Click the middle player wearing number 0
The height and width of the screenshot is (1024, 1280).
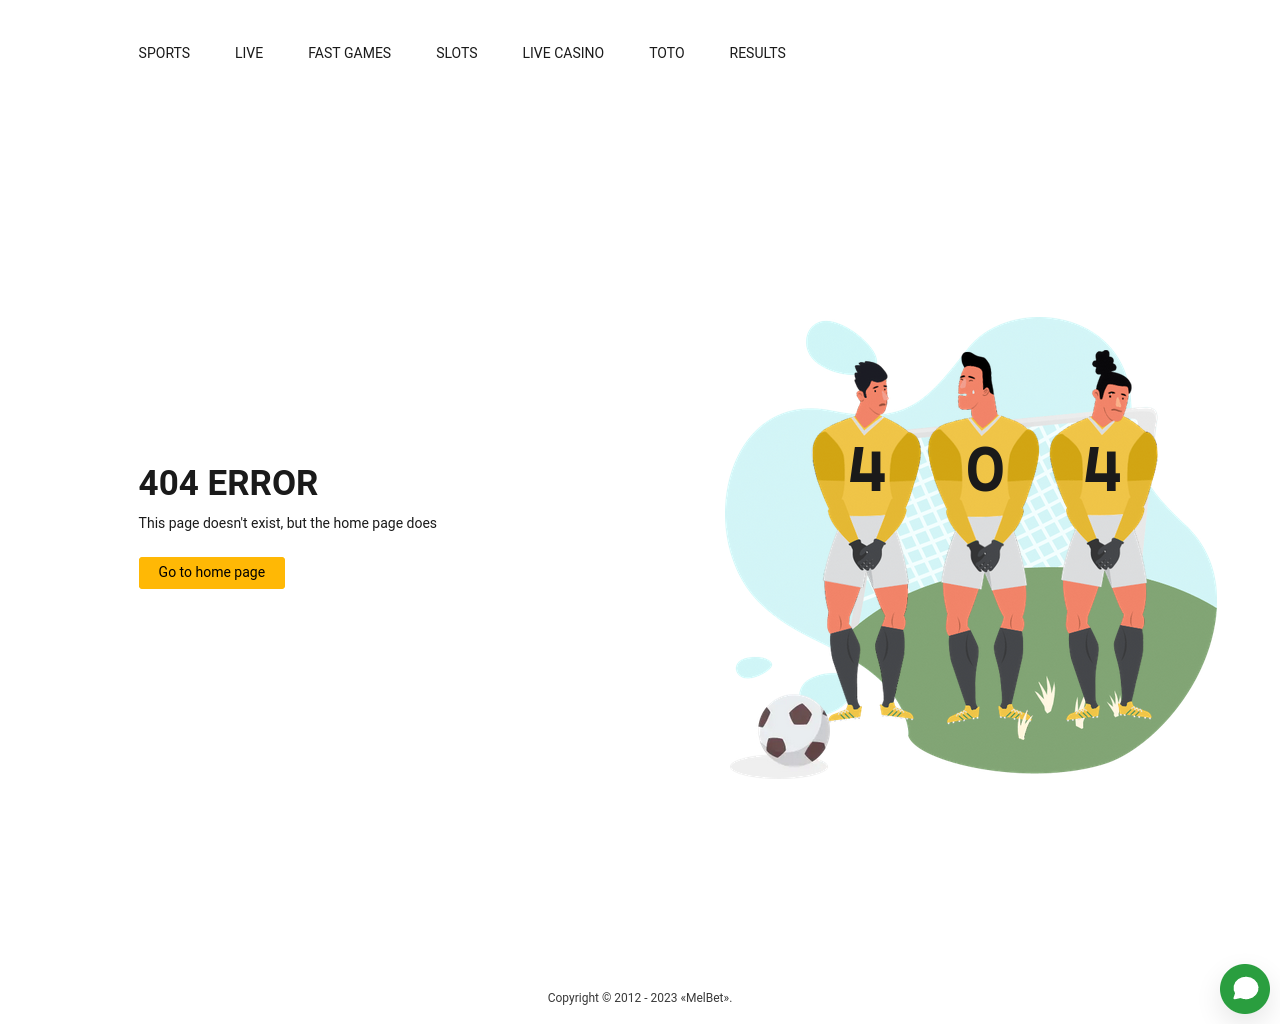click(984, 538)
